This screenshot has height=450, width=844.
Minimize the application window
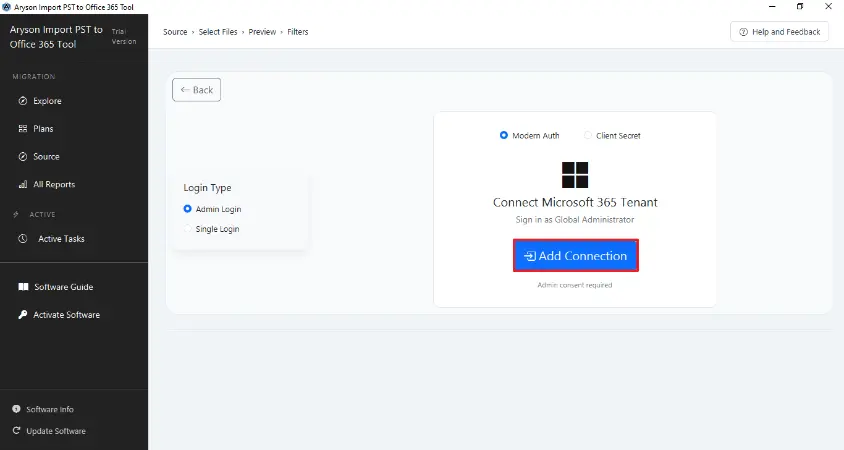point(772,6)
